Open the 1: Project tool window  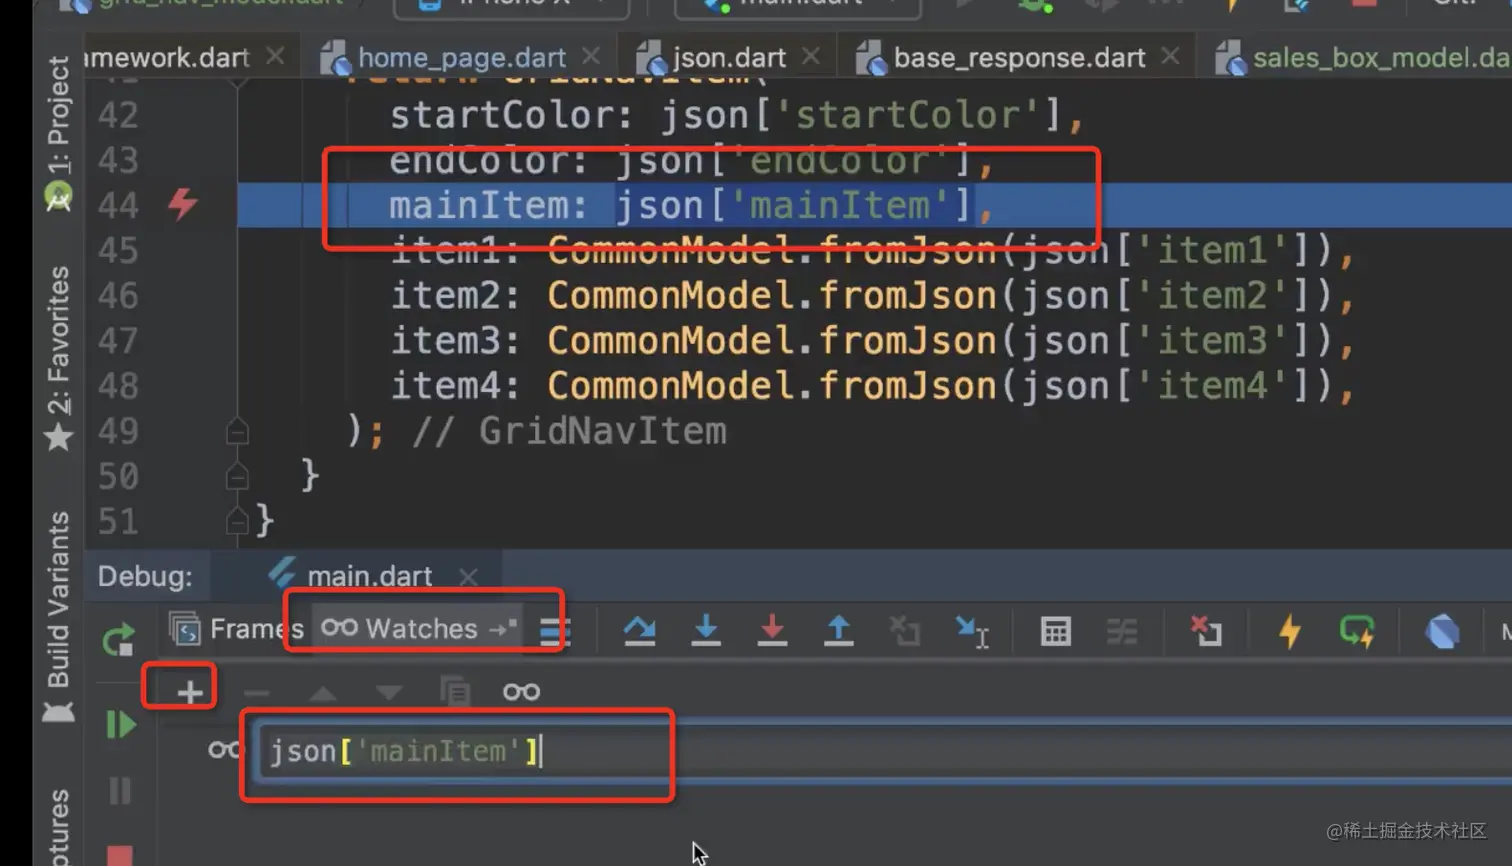59,132
